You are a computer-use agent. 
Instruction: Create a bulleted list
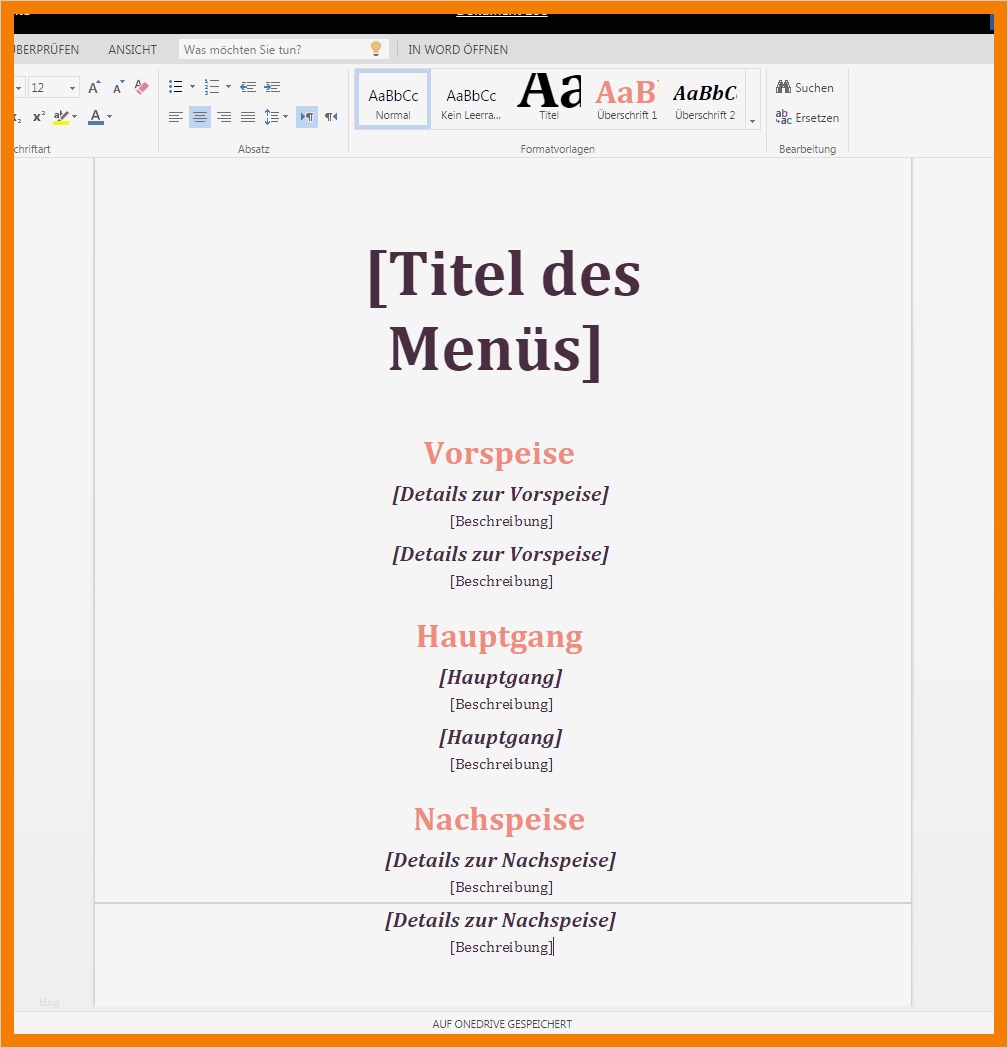(x=176, y=86)
